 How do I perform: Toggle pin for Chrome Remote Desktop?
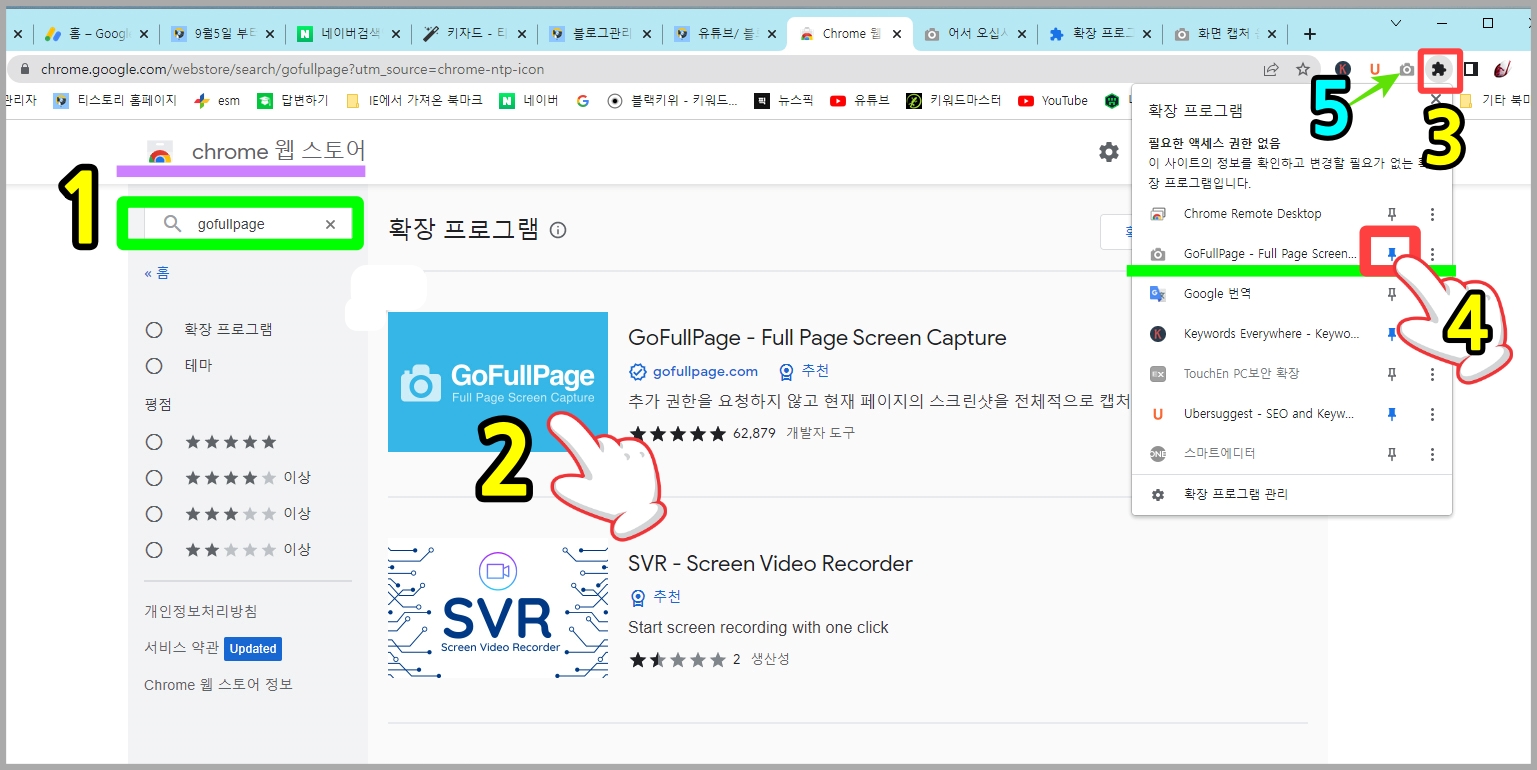(x=1391, y=214)
